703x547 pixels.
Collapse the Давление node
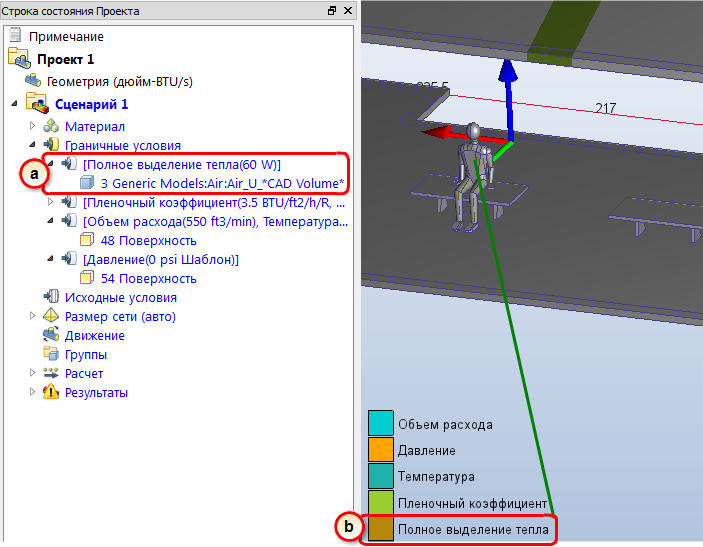[50, 259]
